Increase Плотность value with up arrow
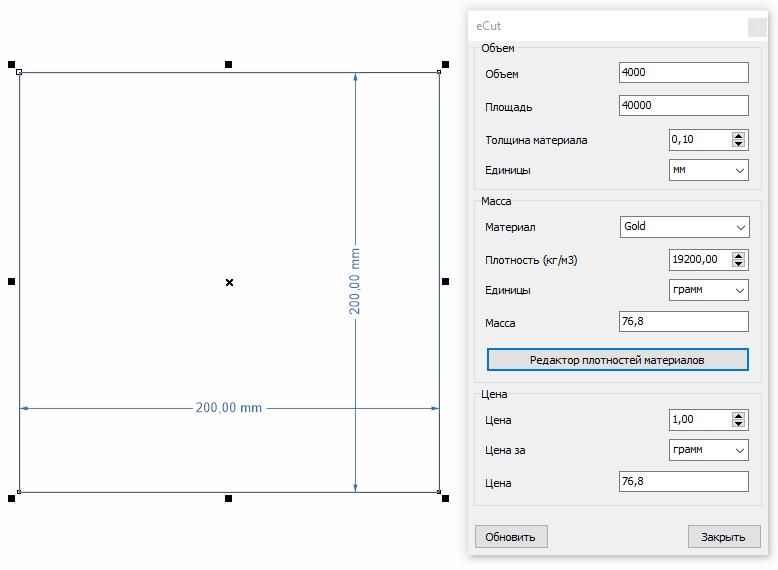This screenshot has width=778, height=570. [738, 255]
